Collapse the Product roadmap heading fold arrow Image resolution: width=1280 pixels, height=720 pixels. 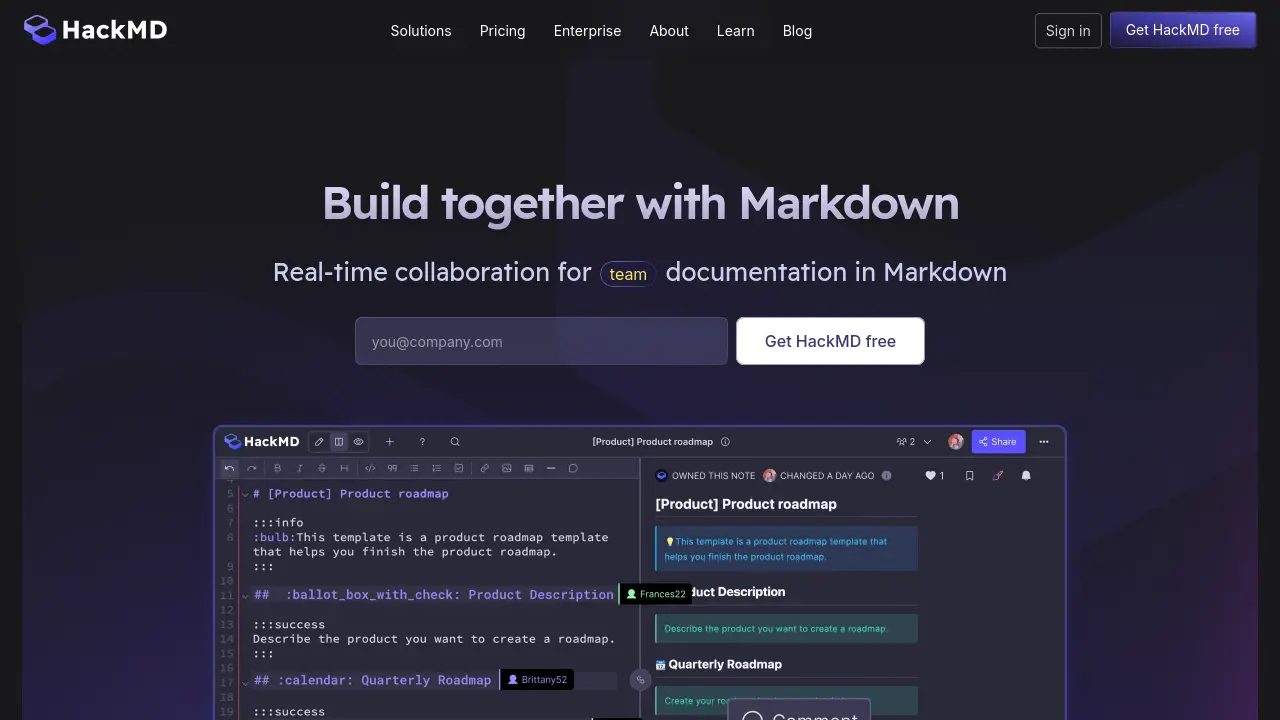click(245, 494)
